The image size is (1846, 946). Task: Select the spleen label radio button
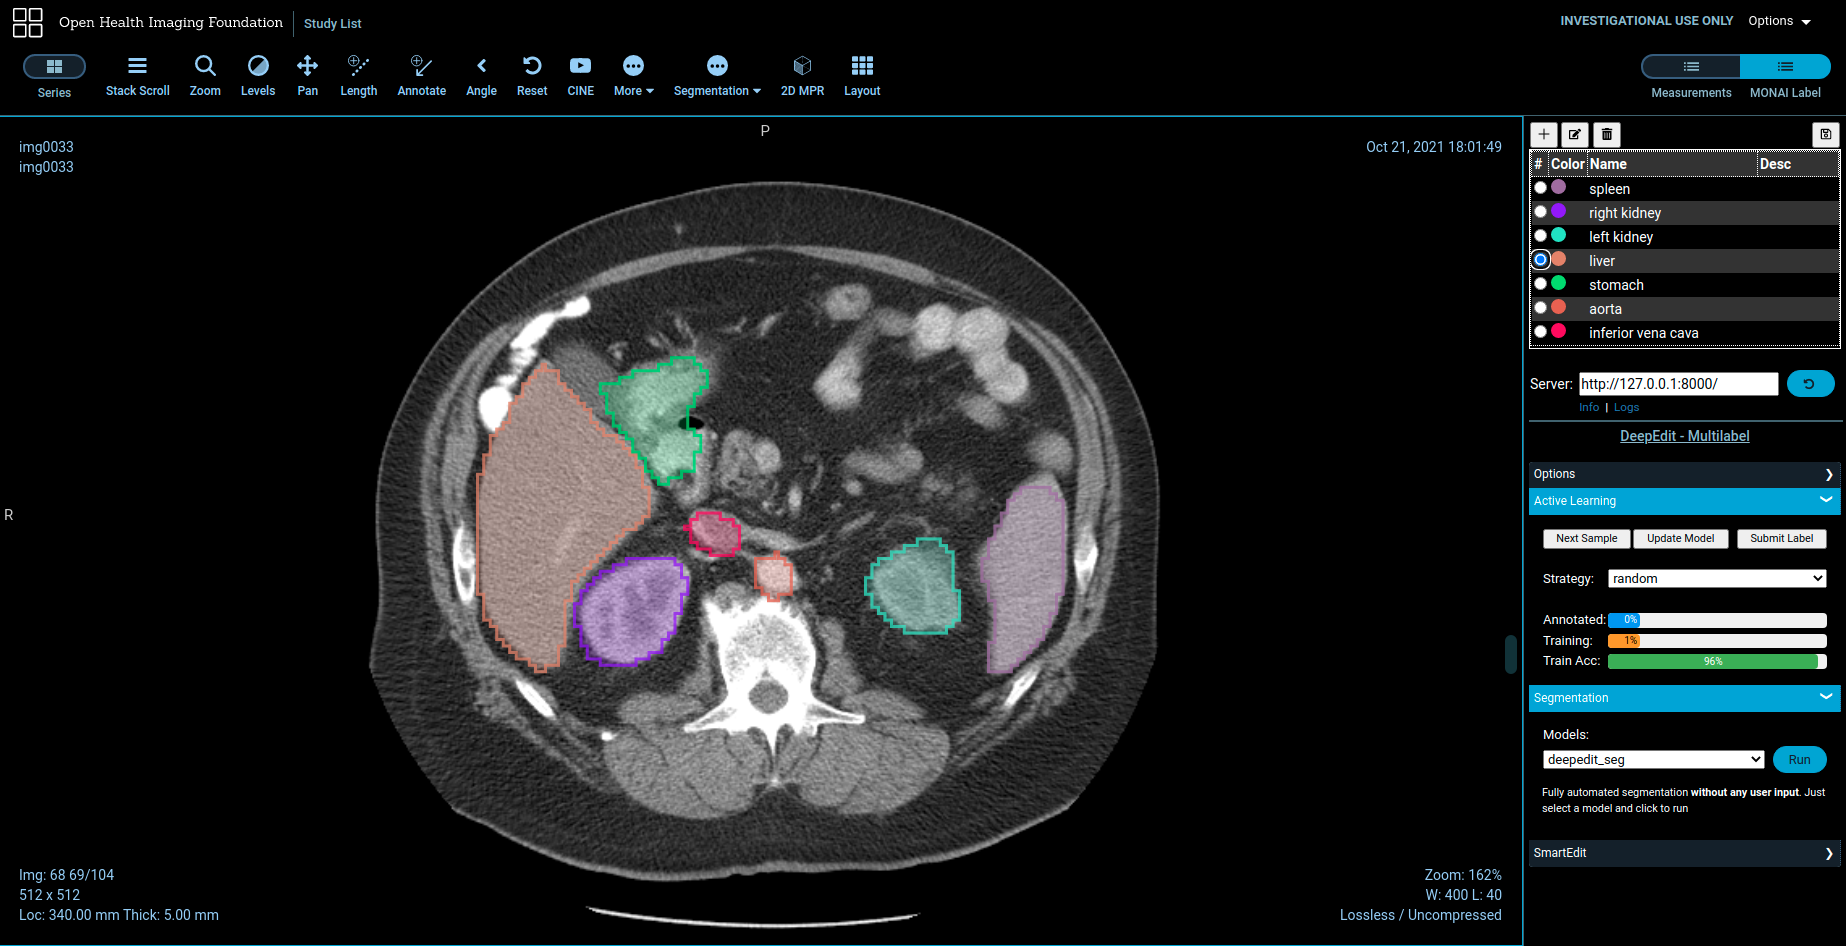pos(1541,188)
